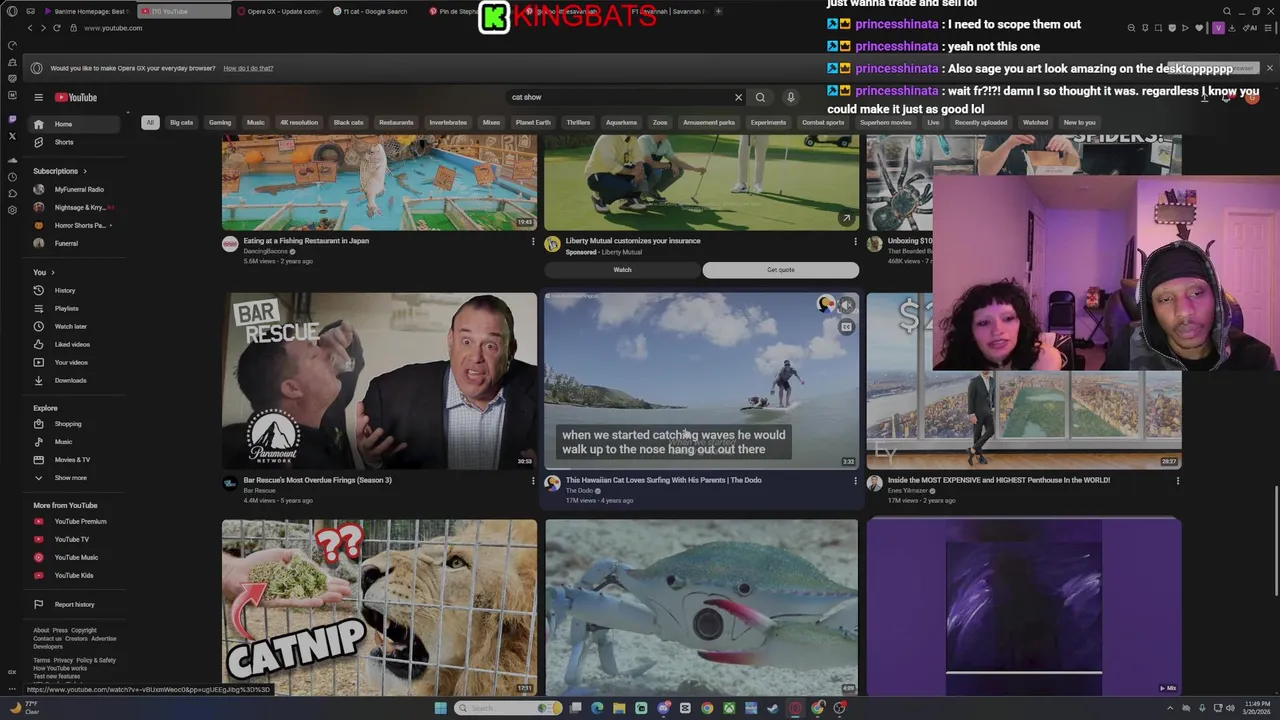Open Playlists in YouTube sidebar
Image resolution: width=1280 pixels, height=720 pixels.
click(x=76, y=308)
